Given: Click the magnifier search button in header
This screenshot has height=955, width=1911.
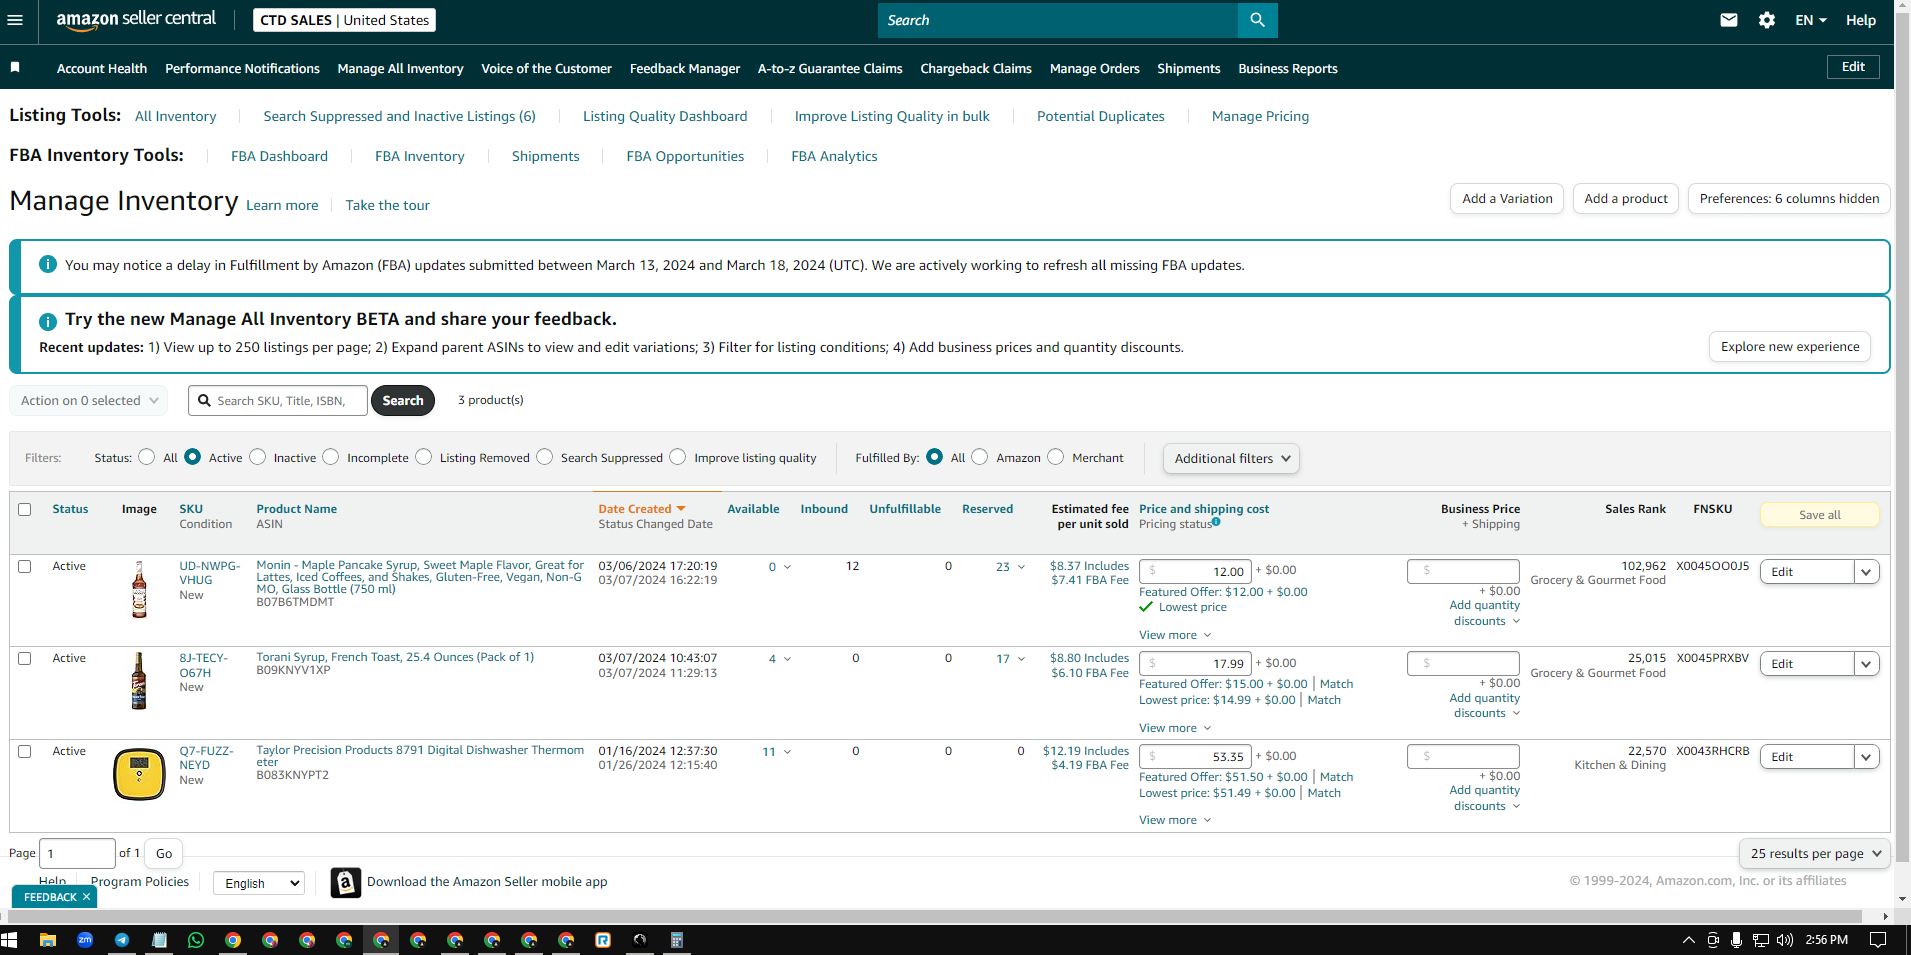Looking at the screenshot, I should (x=1257, y=20).
